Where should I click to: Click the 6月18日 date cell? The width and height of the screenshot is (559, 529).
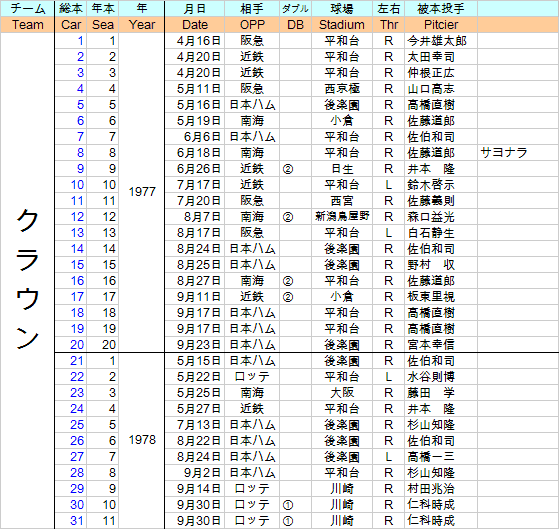[x=195, y=153]
